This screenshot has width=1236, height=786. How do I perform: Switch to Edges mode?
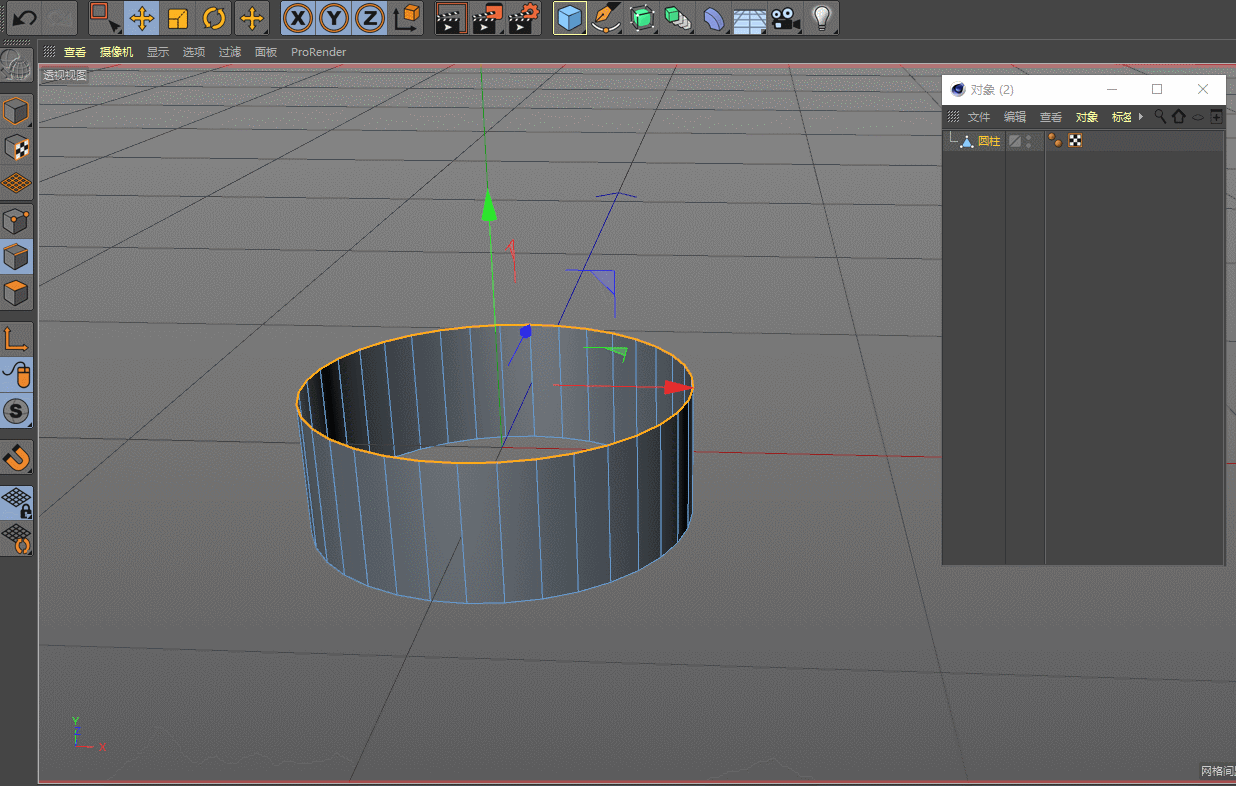pos(16,257)
